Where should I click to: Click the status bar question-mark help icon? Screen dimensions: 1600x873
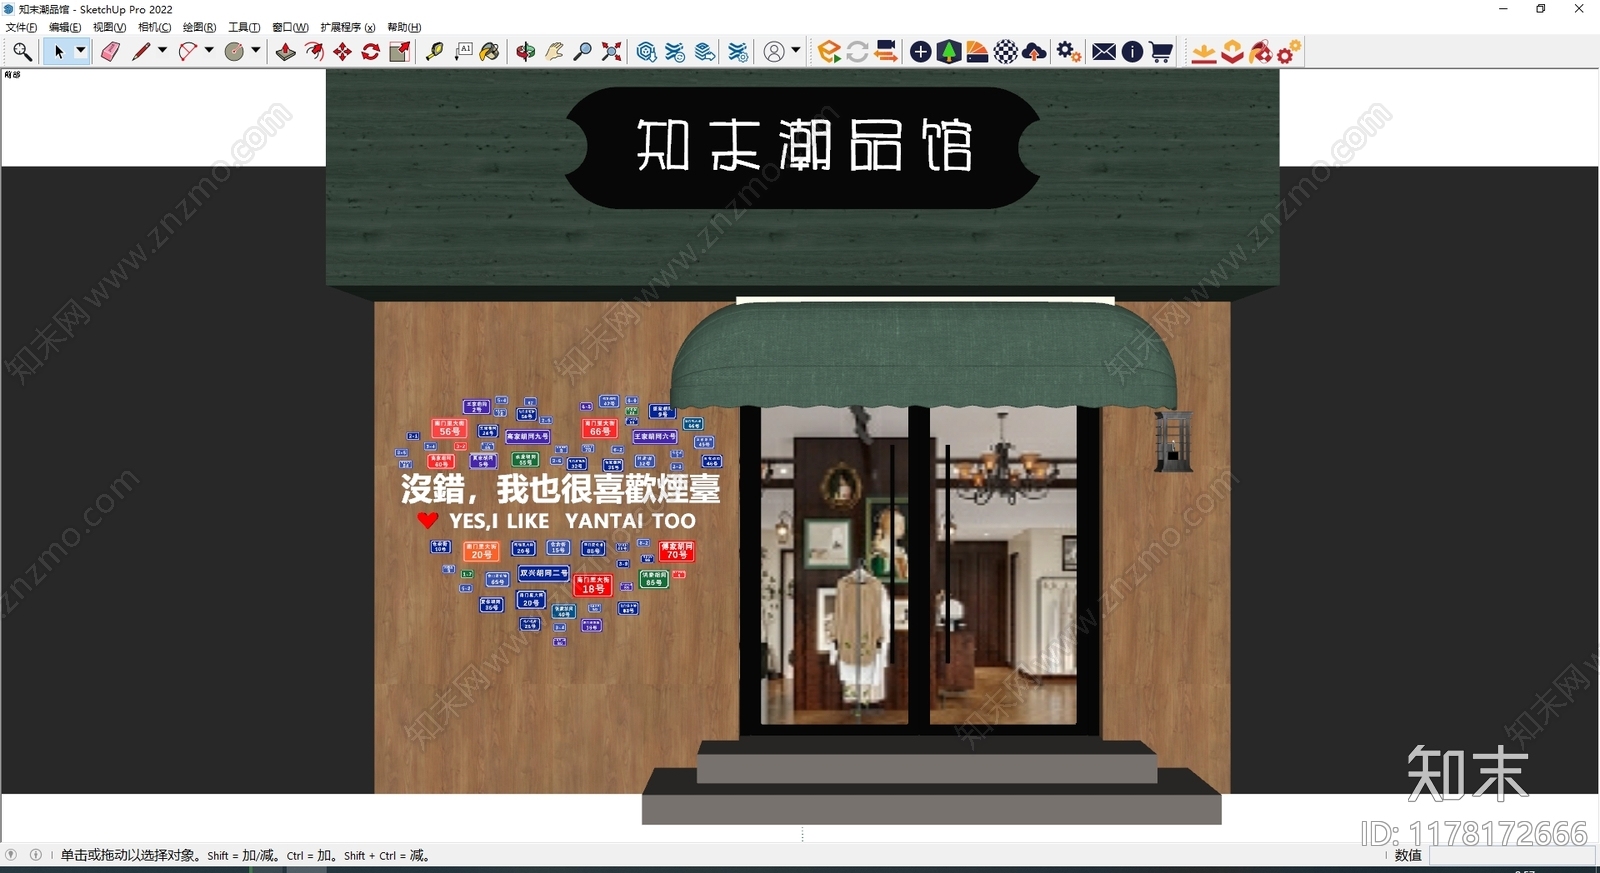(11, 855)
